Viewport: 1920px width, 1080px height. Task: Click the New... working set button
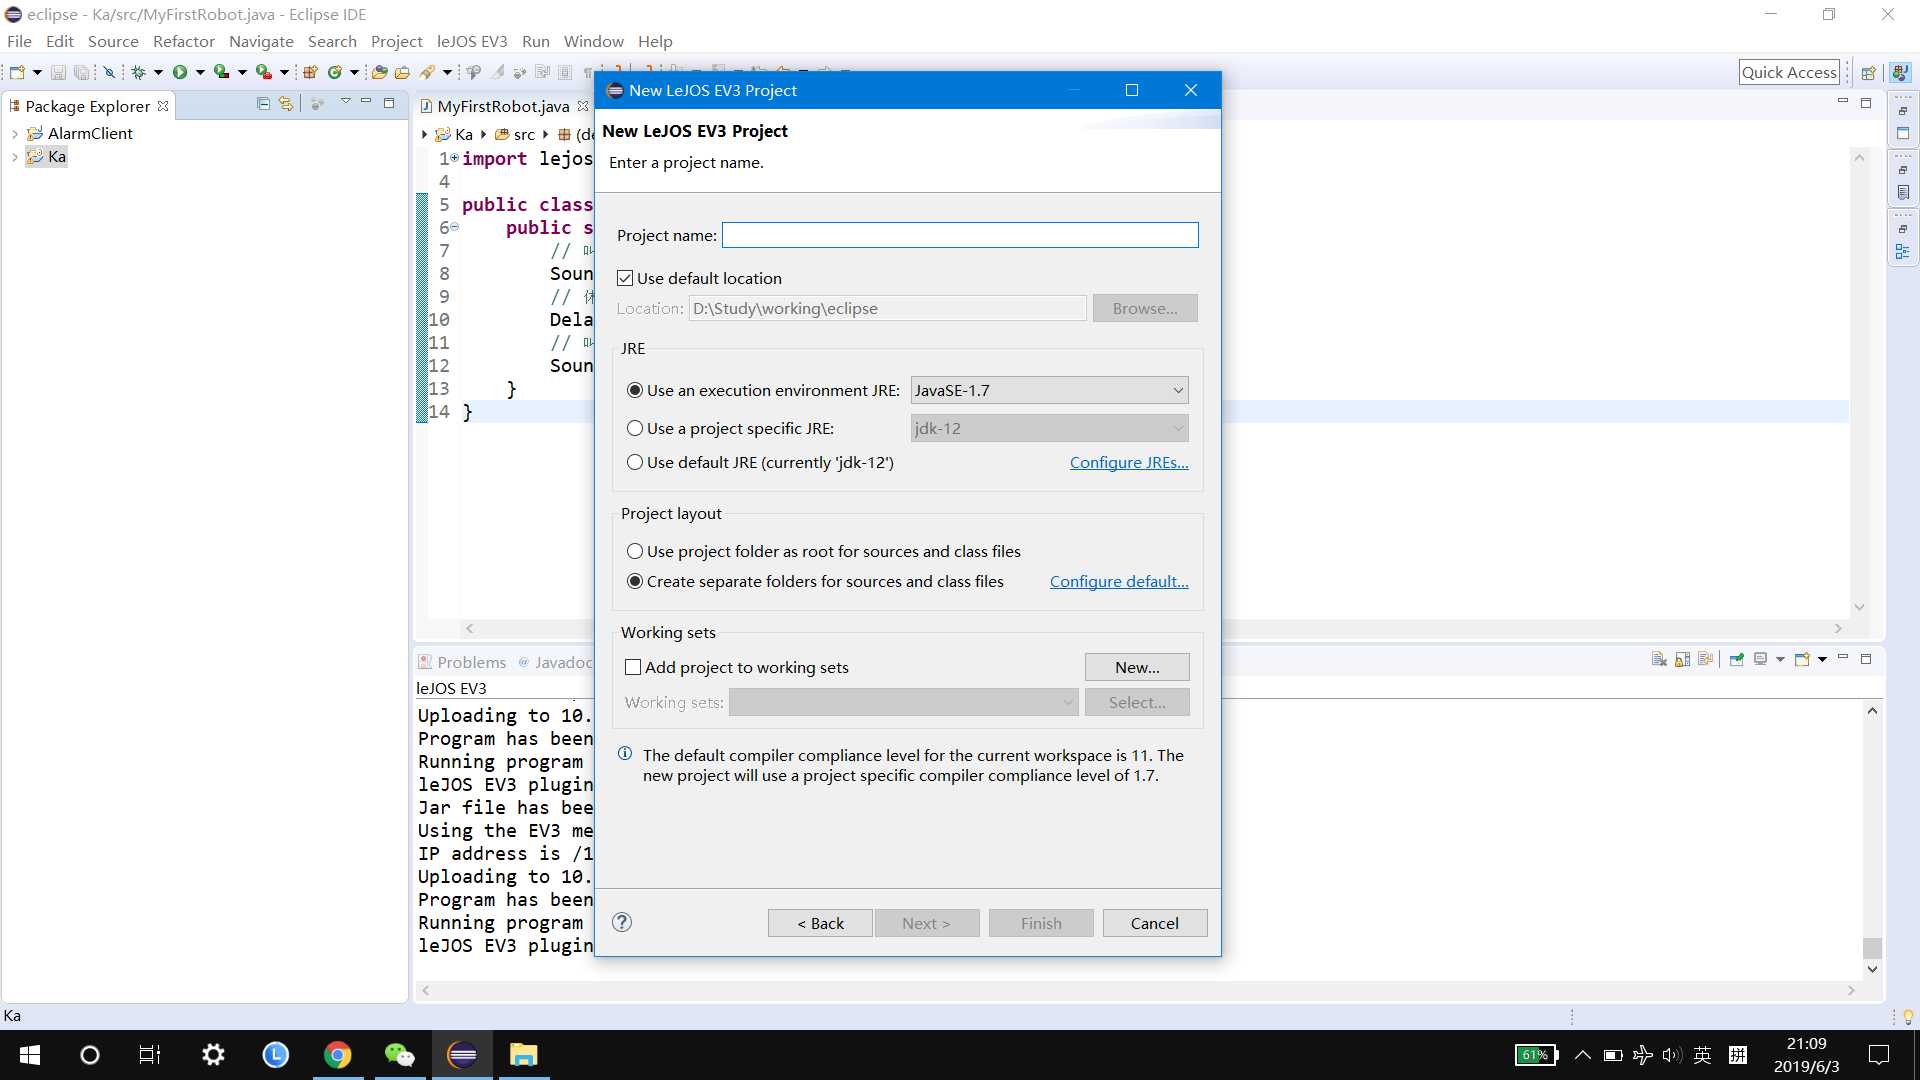1137,667
